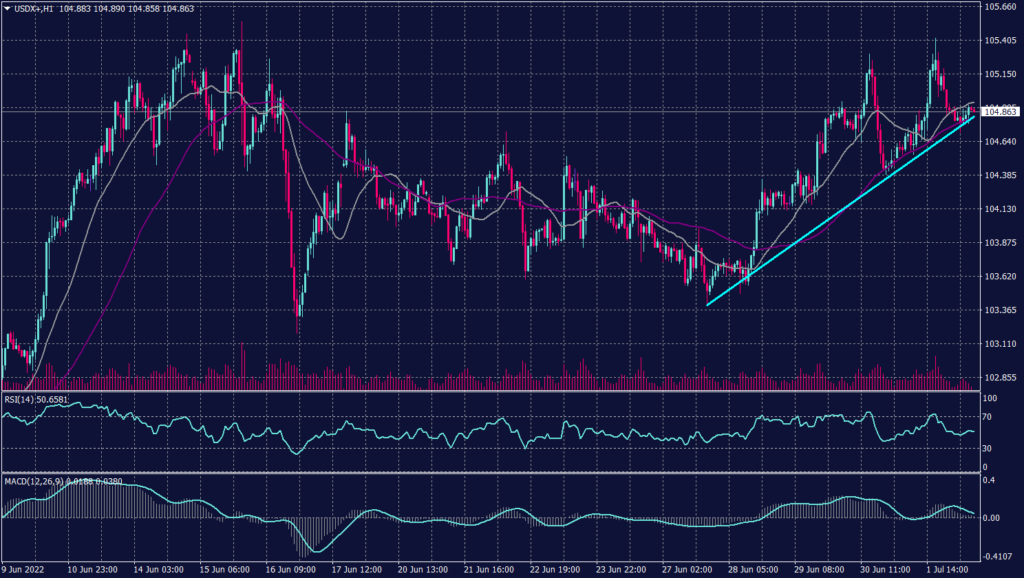This screenshot has height=578, width=1024.
Task: Click the divider between RSI and MACD panels
Action: click(x=500, y=472)
